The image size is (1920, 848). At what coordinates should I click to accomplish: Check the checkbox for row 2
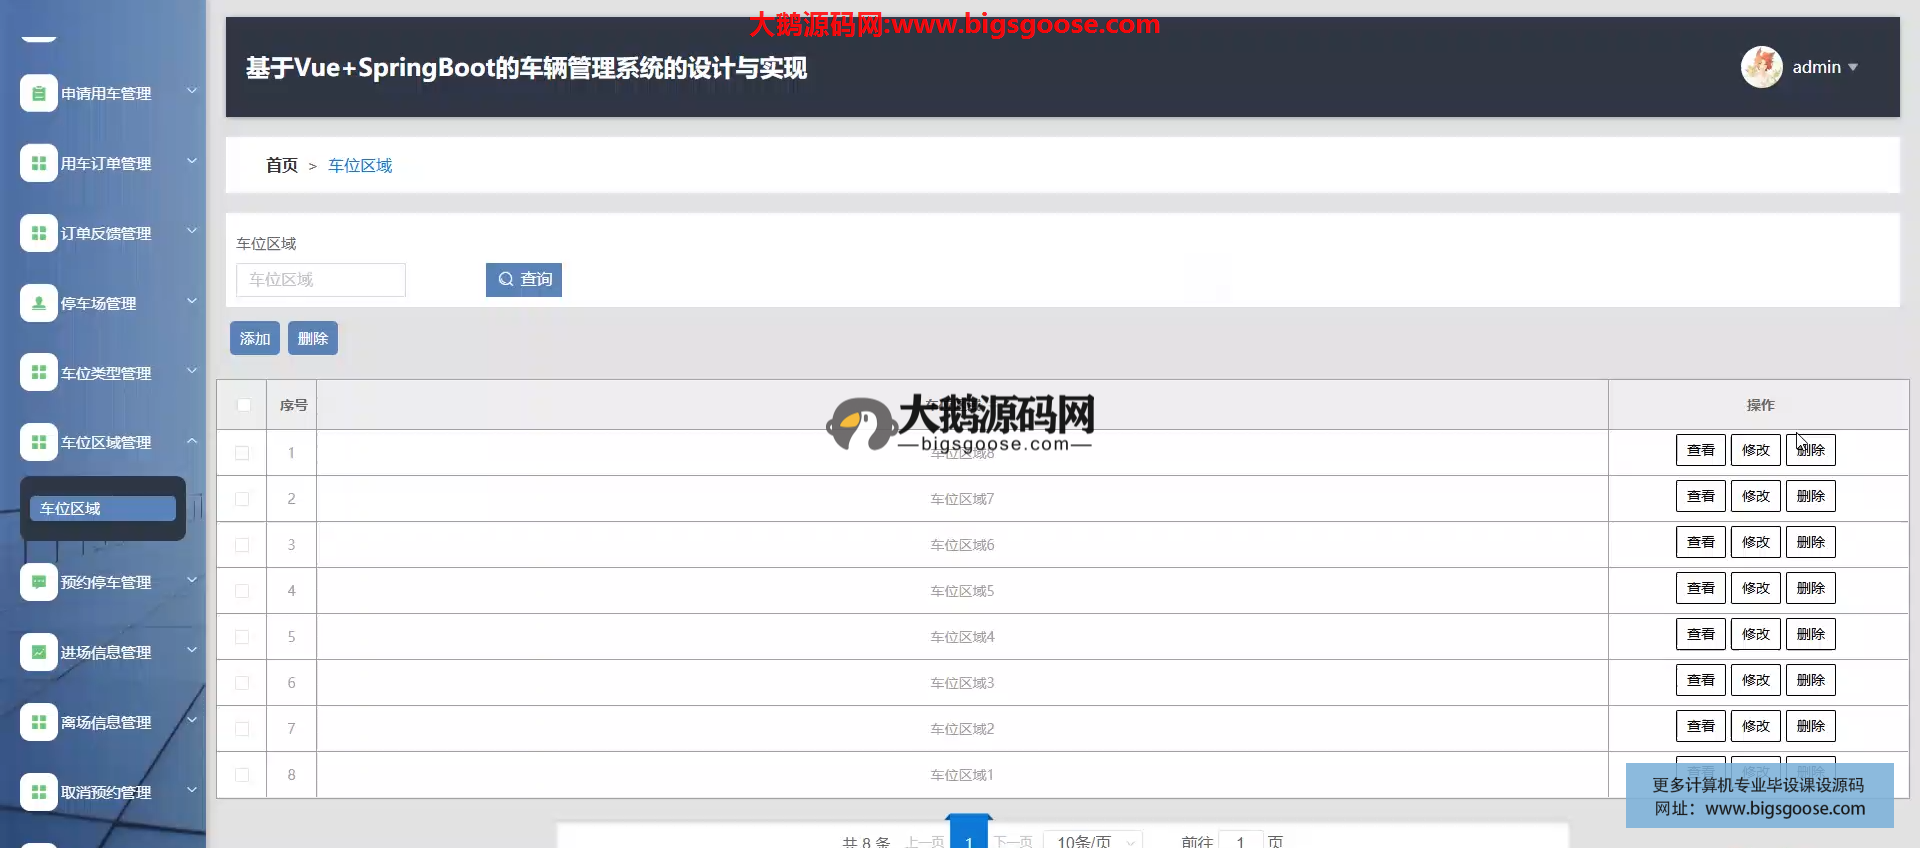[242, 499]
